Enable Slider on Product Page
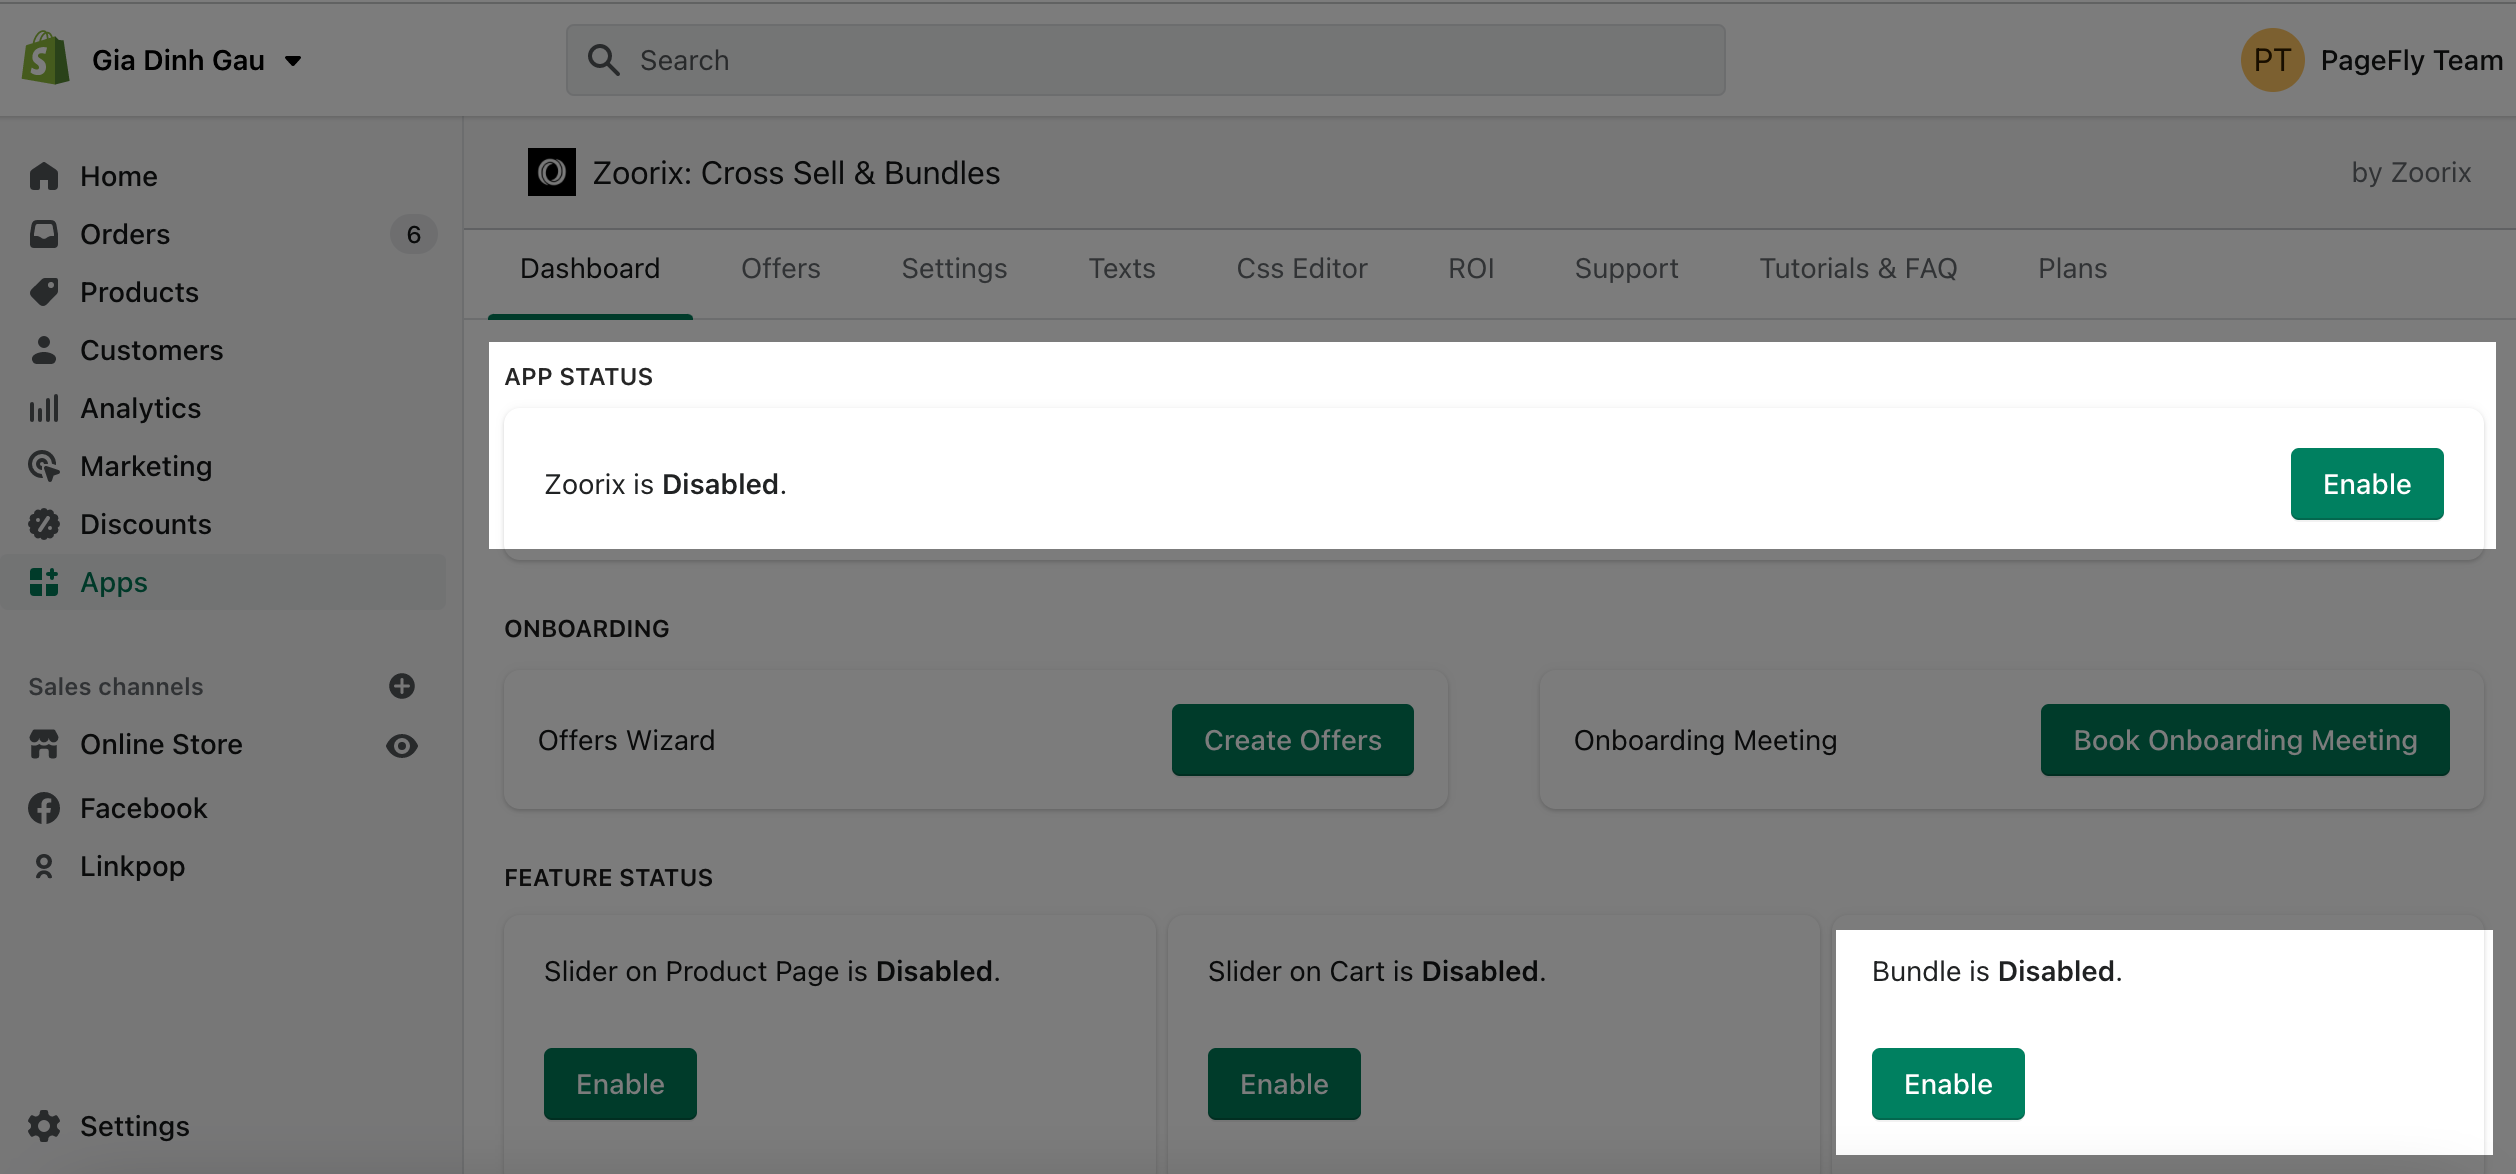Image resolution: width=2516 pixels, height=1174 pixels. (620, 1084)
